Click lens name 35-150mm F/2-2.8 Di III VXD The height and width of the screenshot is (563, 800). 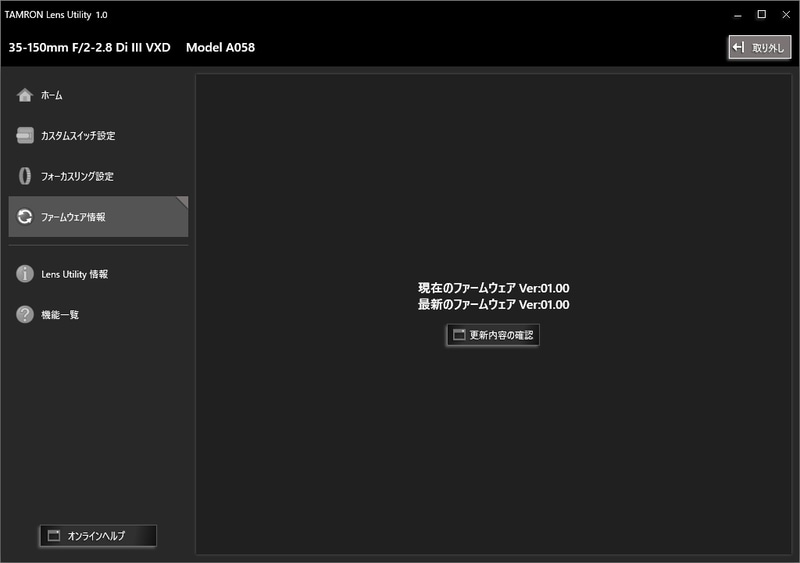point(89,47)
